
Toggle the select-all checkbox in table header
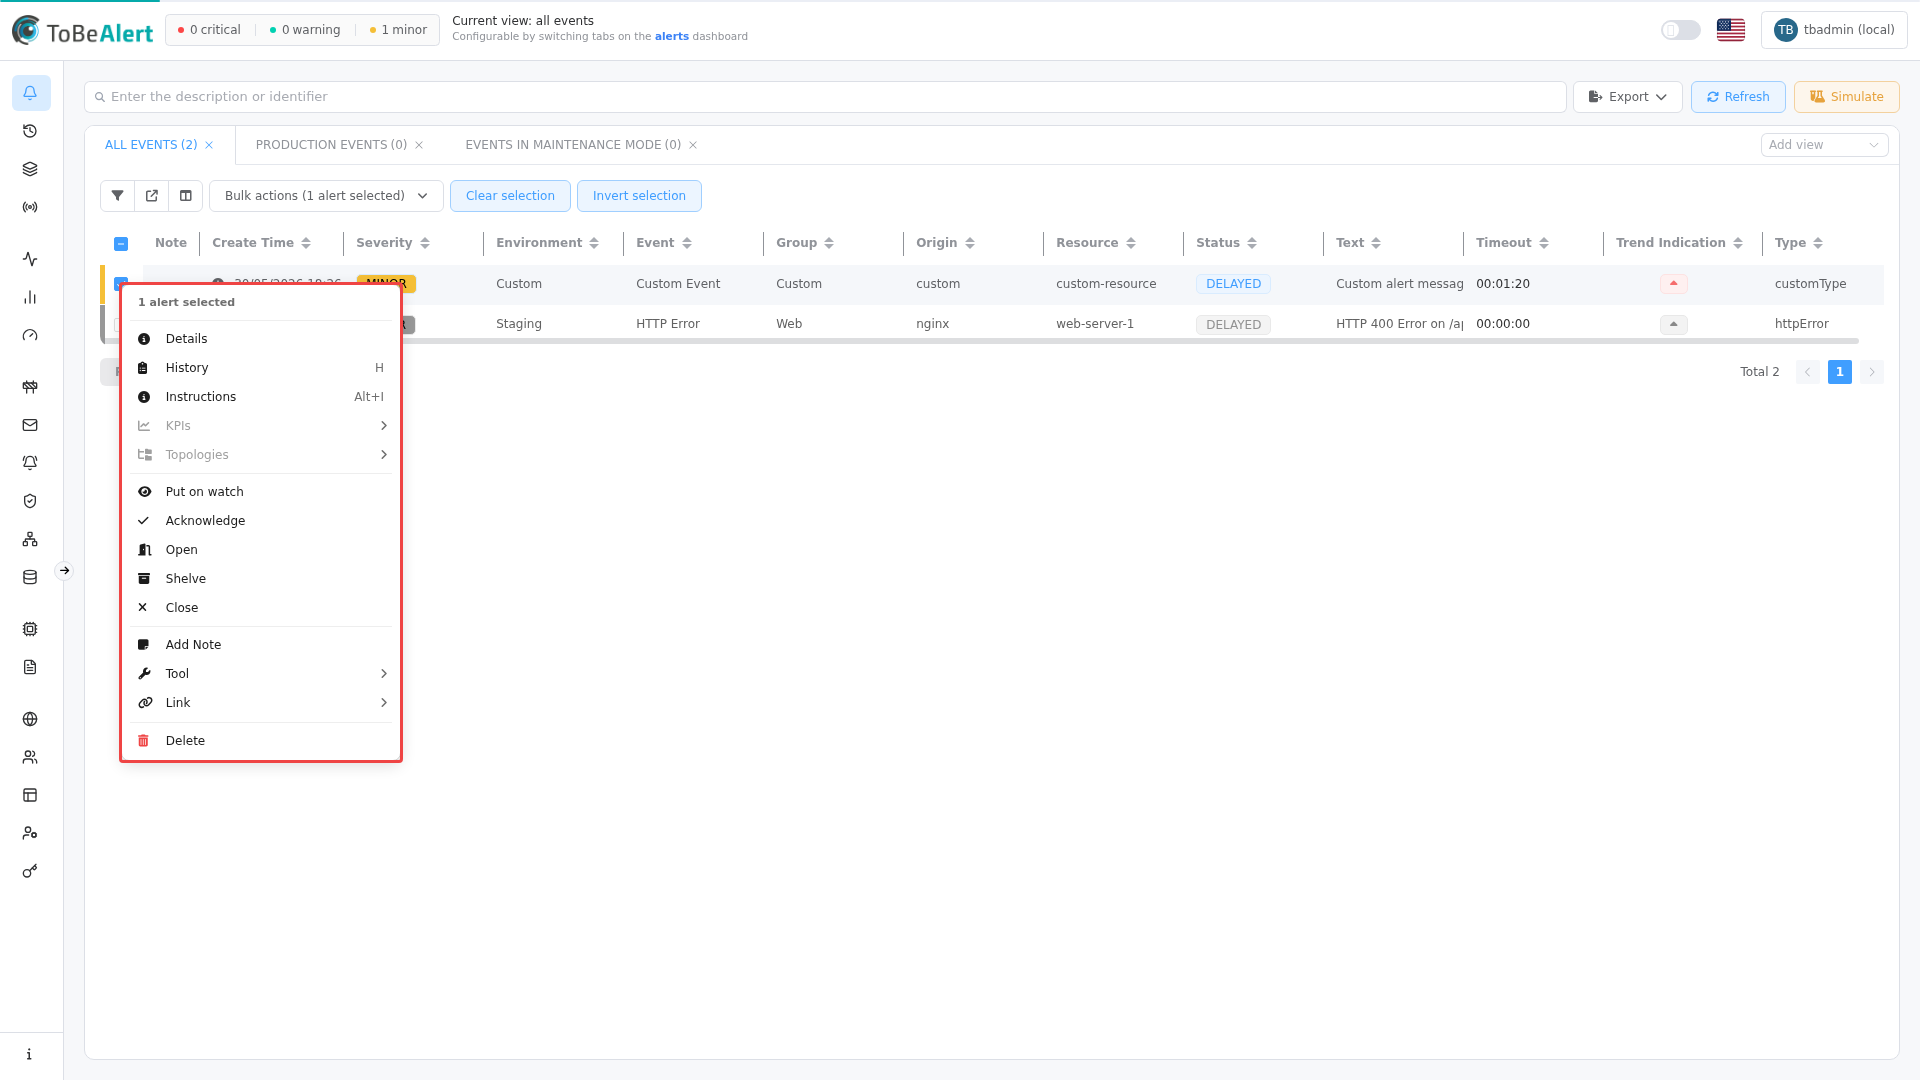coord(121,244)
